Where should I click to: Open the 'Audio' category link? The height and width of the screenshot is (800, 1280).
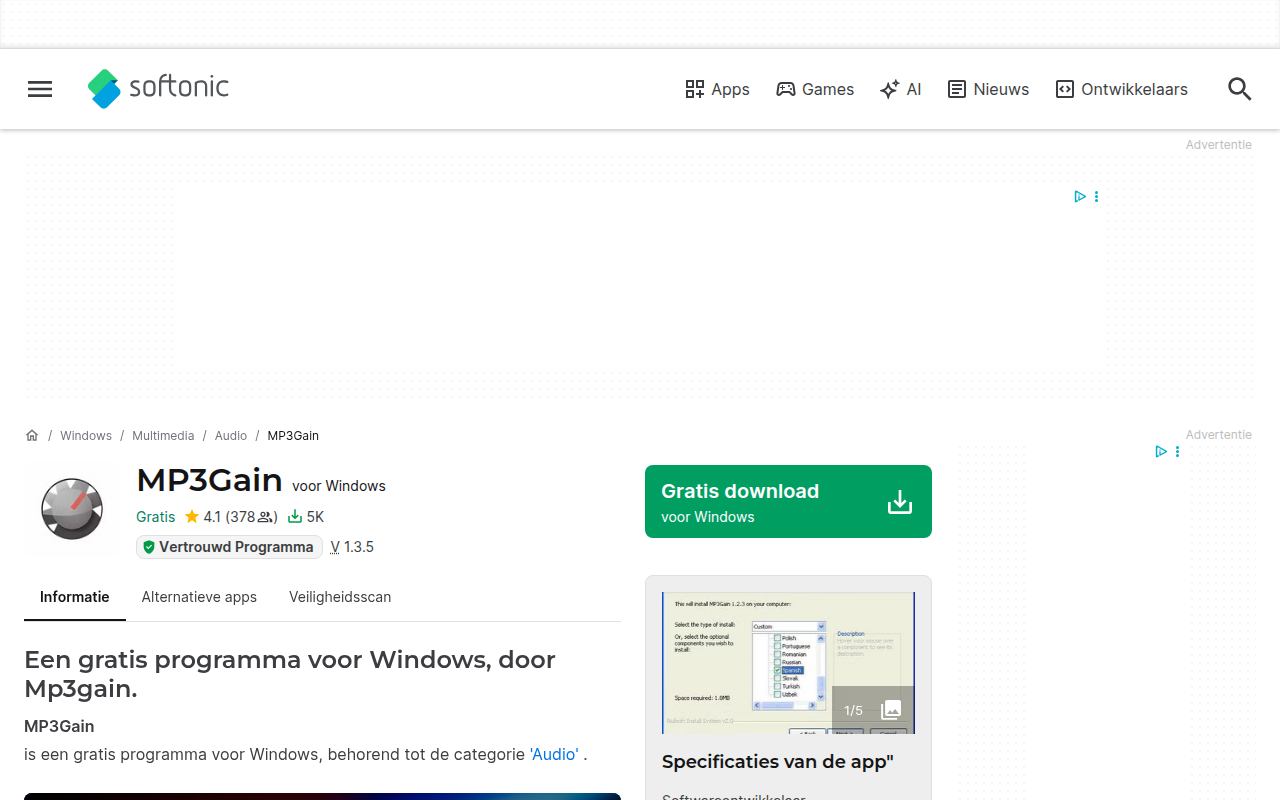coord(554,754)
